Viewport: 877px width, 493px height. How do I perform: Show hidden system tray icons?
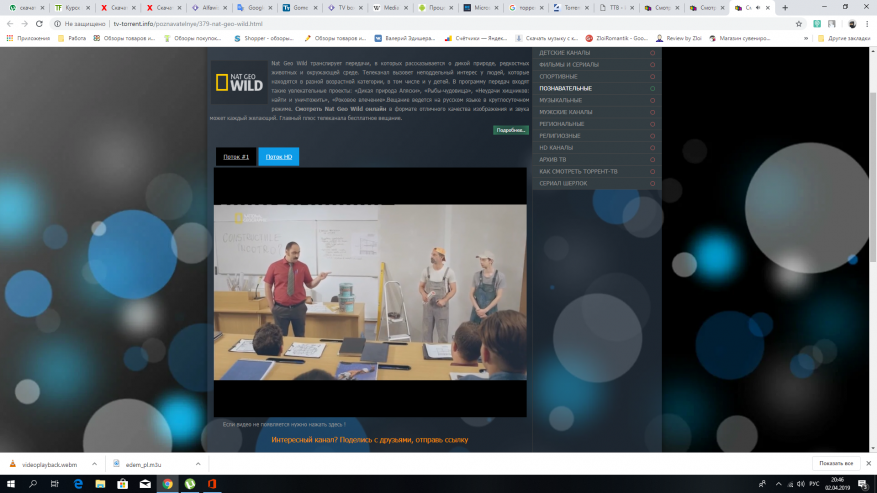click(x=779, y=484)
